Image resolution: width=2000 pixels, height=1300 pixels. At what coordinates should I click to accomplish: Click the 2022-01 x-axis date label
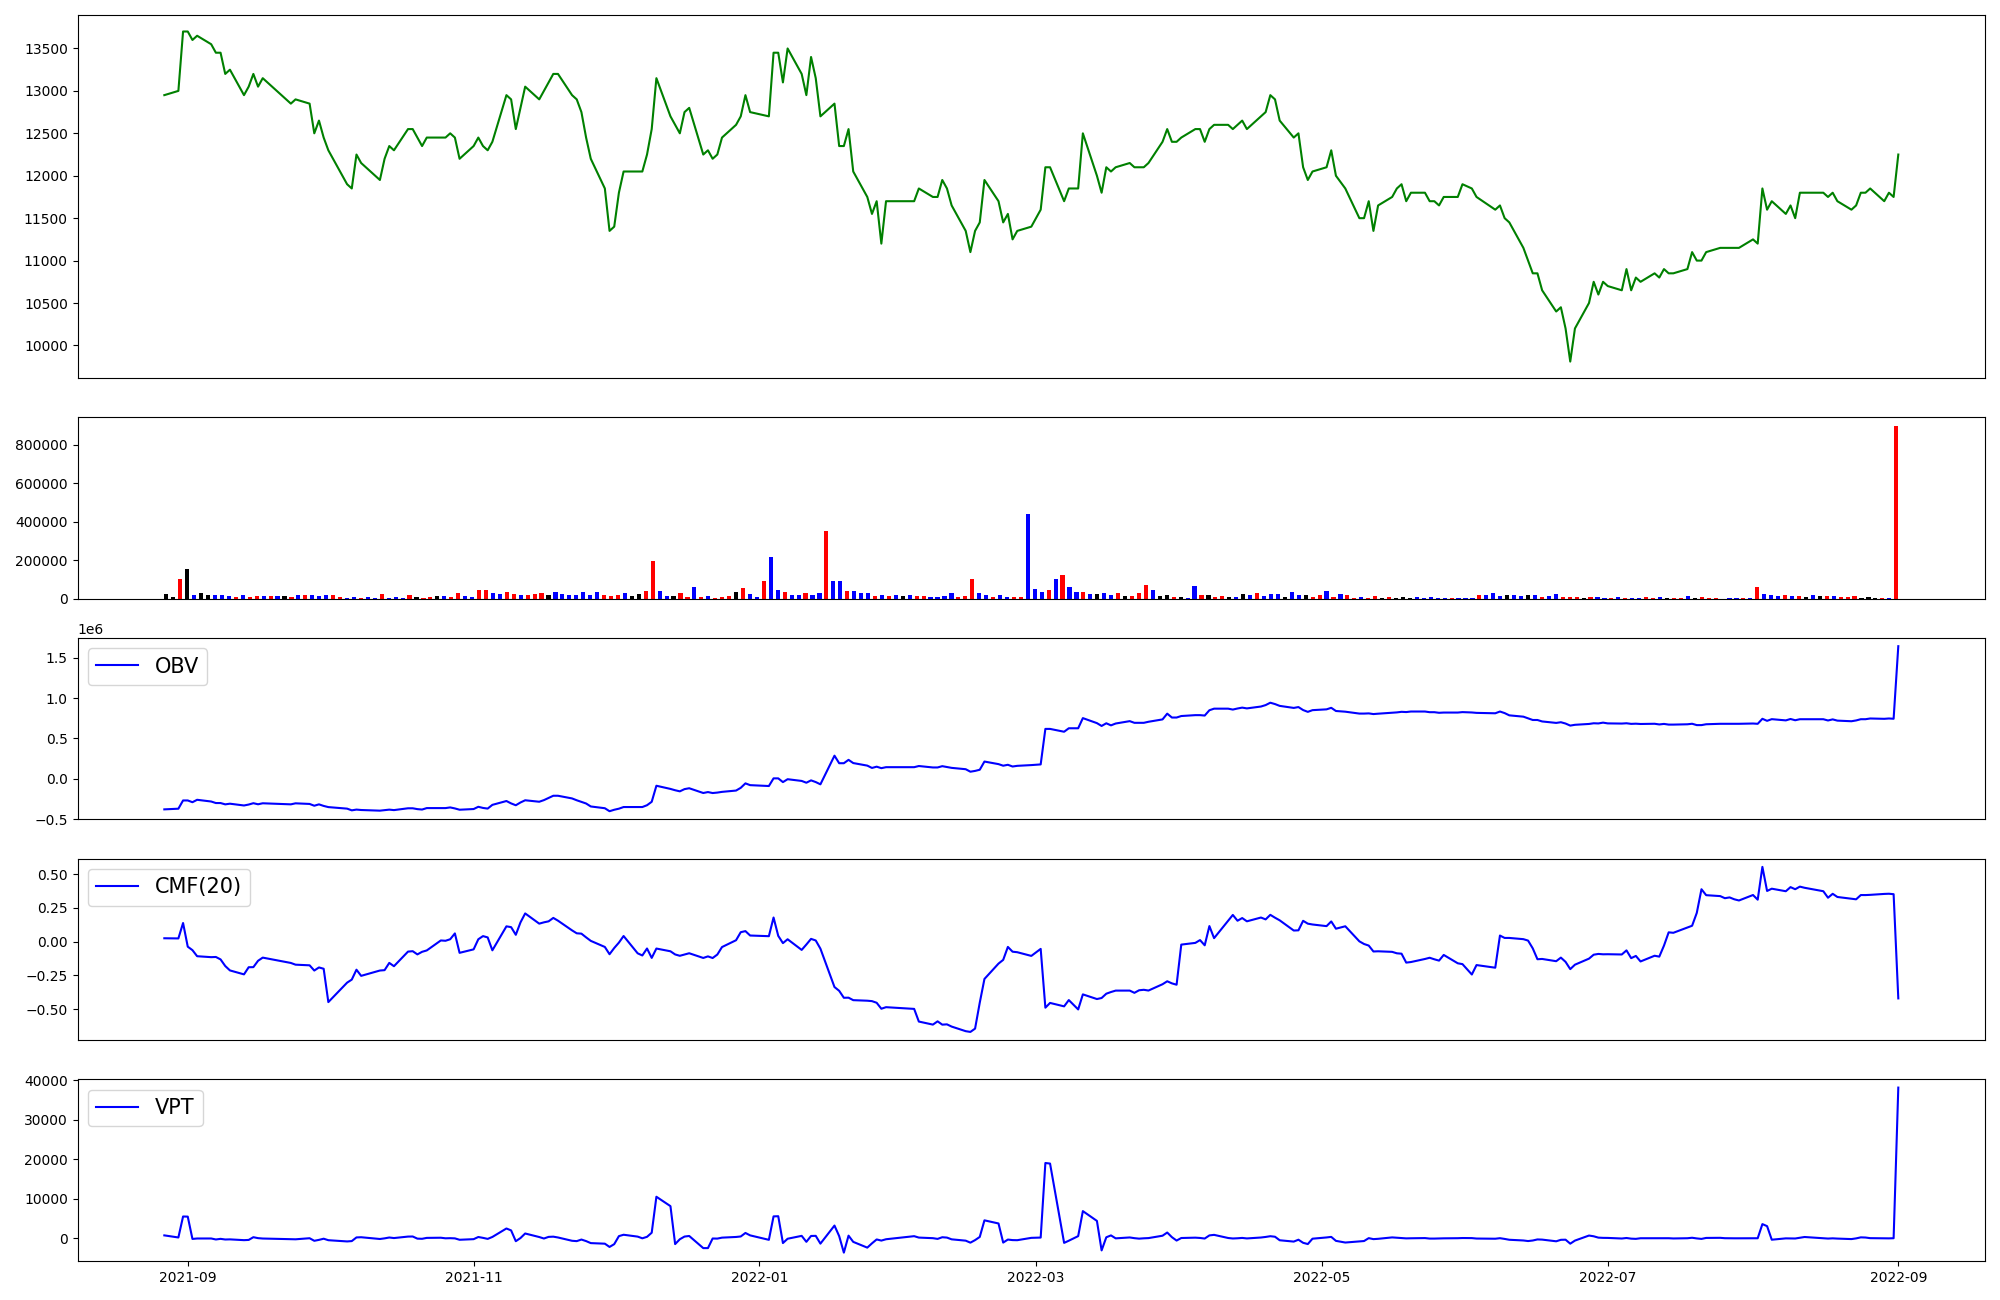pyautogui.click(x=759, y=1277)
